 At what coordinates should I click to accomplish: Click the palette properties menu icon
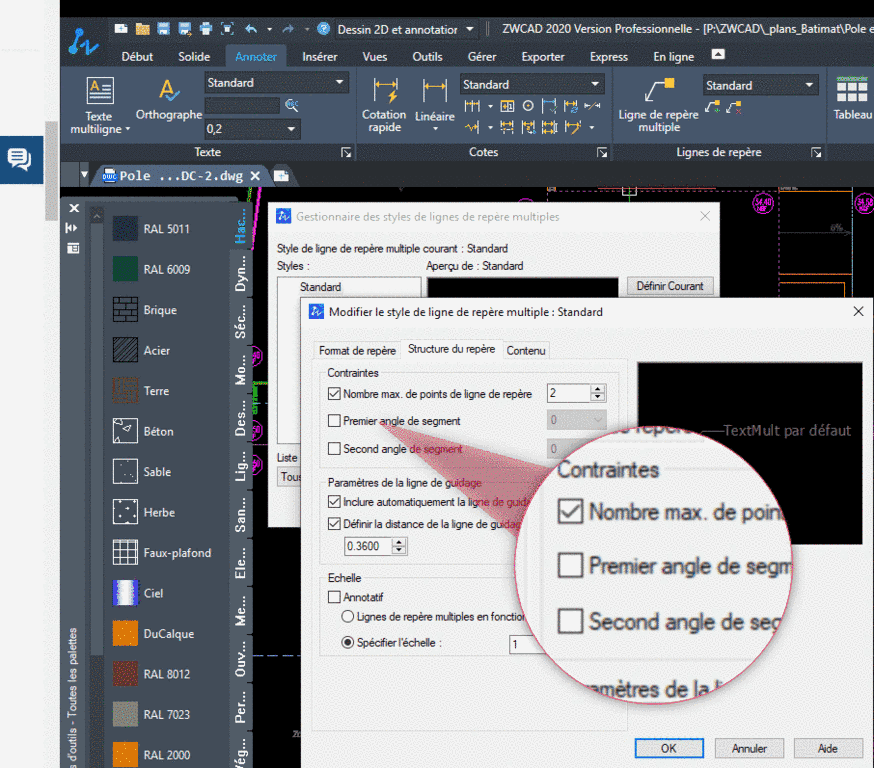[x=73, y=248]
